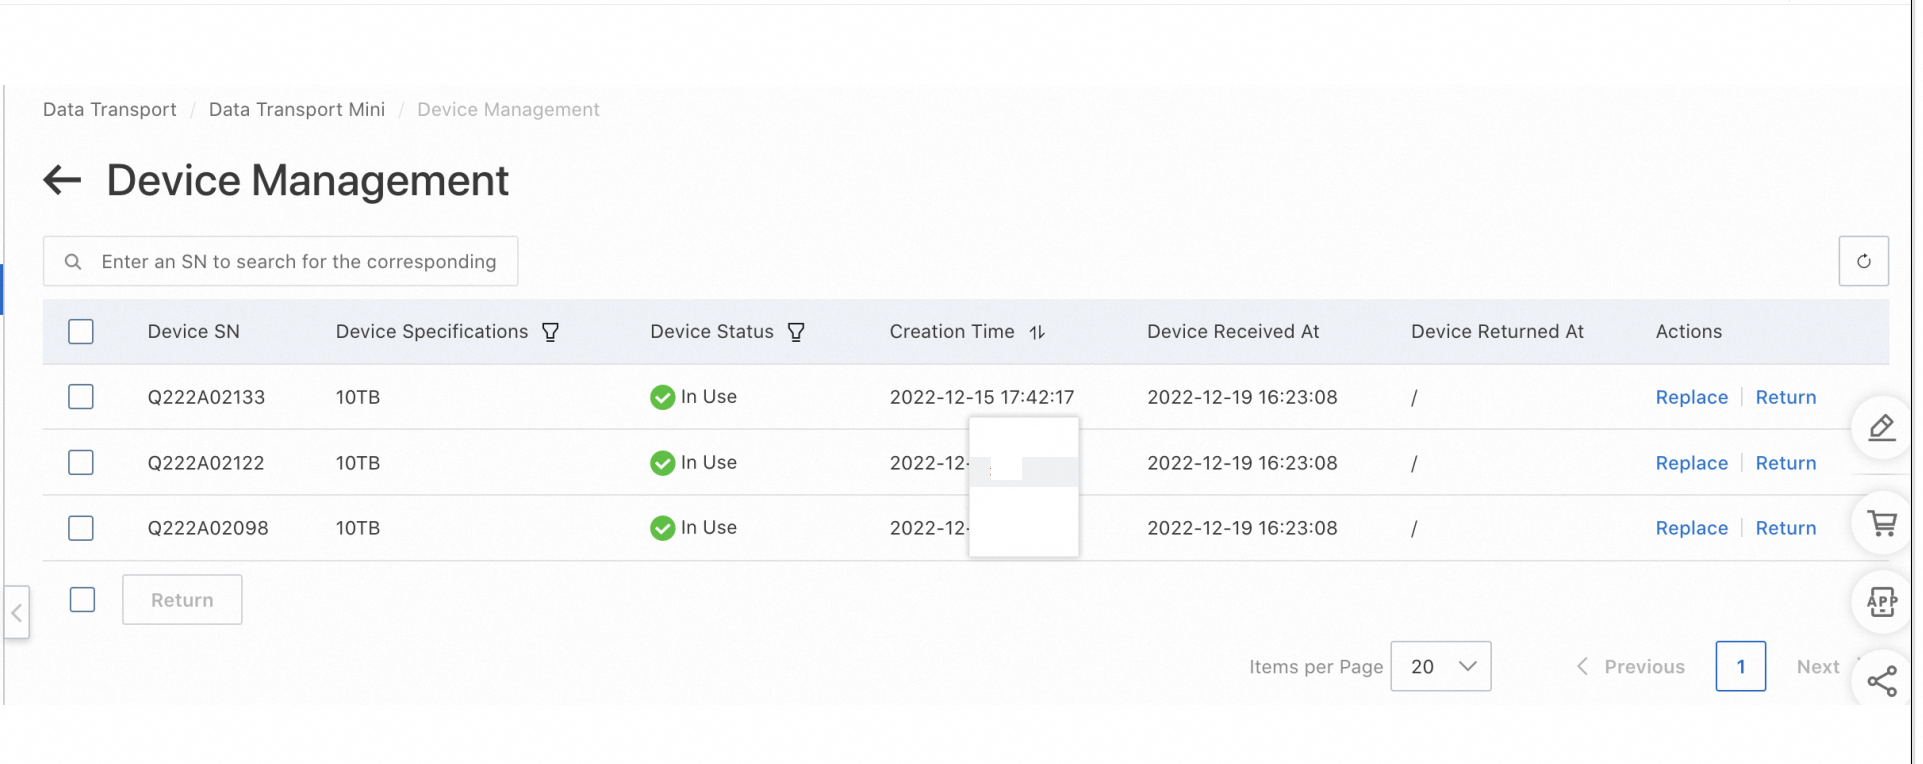Click Return for device Q222A02122
The height and width of the screenshot is (764, 1923).
tap(1786, 463)
